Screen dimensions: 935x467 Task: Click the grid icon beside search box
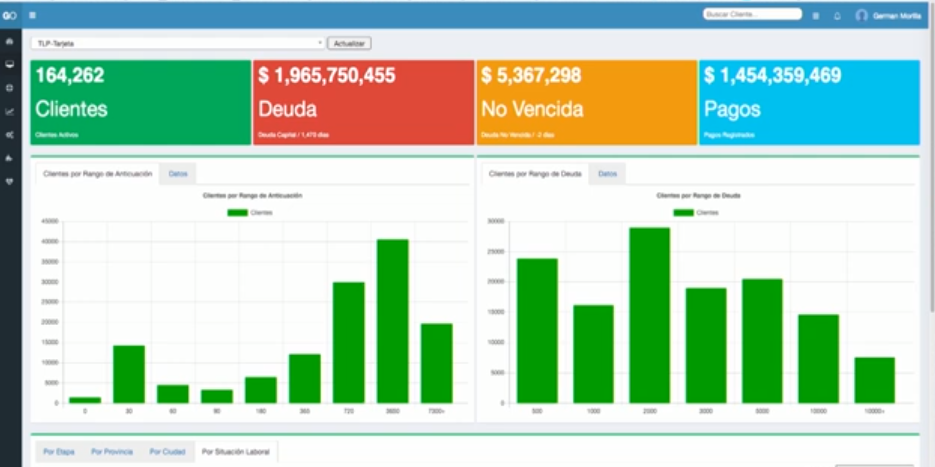point(816,16)
